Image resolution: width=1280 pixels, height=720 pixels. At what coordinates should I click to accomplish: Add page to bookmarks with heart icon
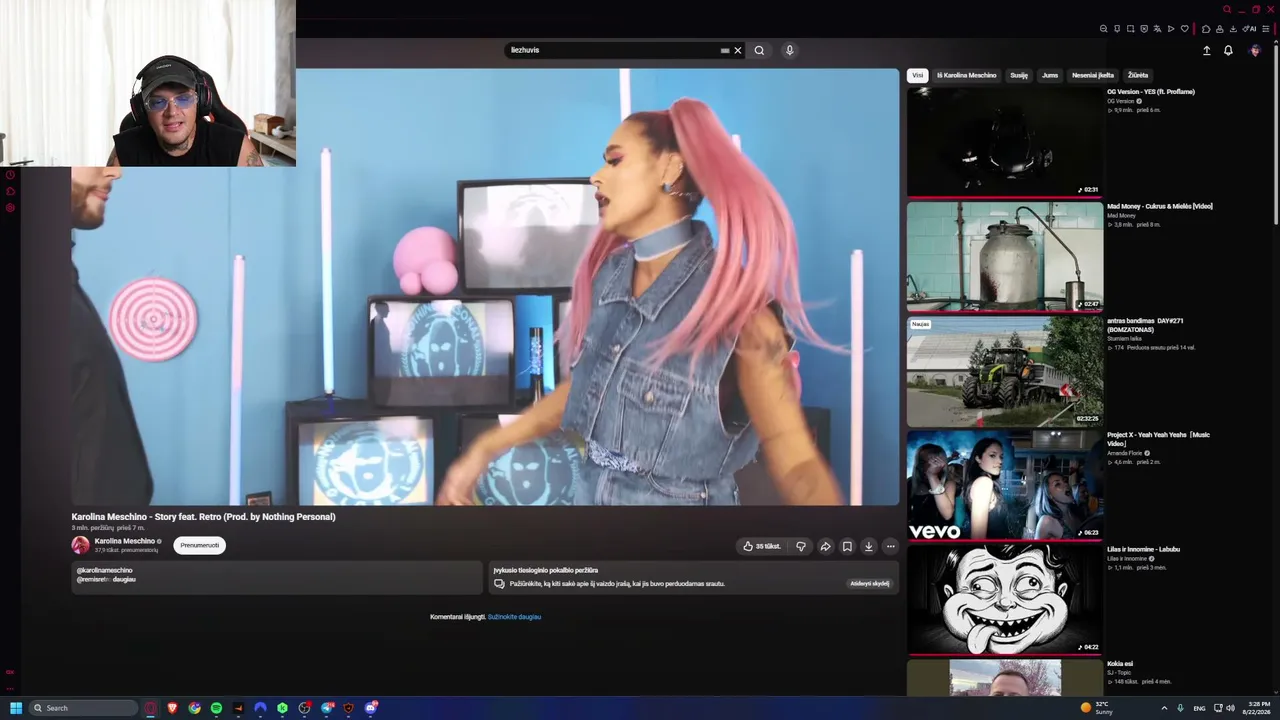pos(1185,29)
